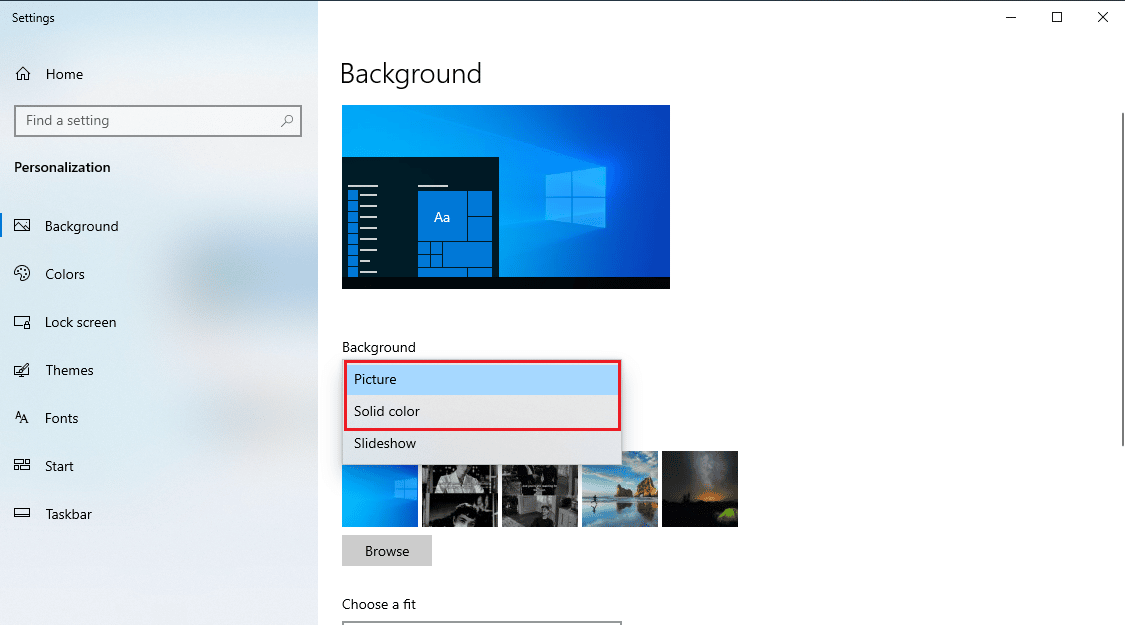Select the black-and-white portrait collage thumbnail
The image size is (1125, 625).
pyautogui.click(x=460, y=496)
